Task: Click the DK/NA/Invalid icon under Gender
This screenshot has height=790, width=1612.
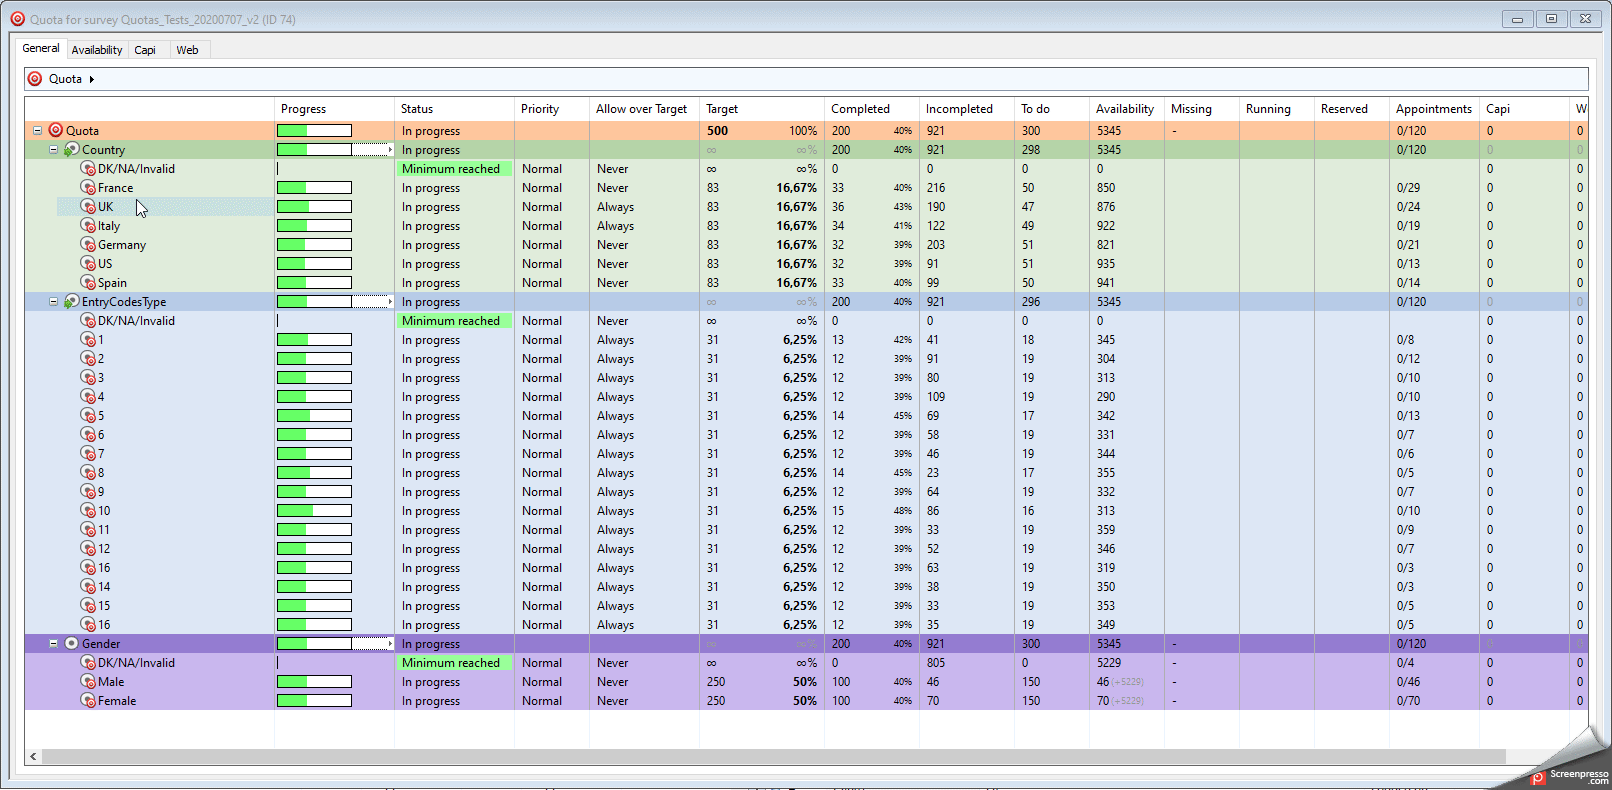Action: coord(88,662)
